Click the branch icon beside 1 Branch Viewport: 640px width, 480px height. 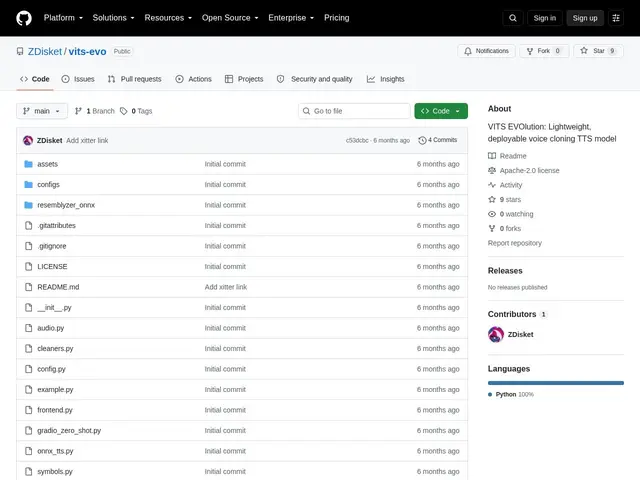tap(78, 111)
